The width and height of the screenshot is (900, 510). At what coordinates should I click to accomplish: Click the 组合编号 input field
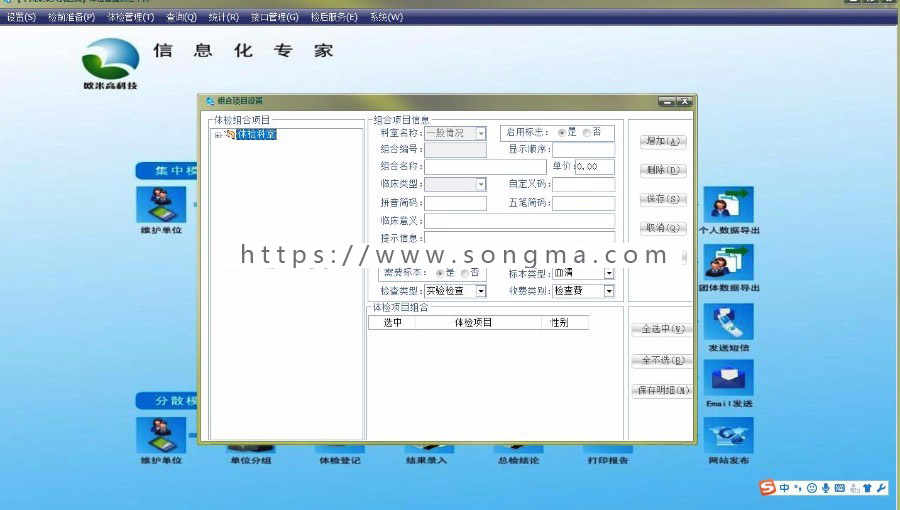coord(455,150)
